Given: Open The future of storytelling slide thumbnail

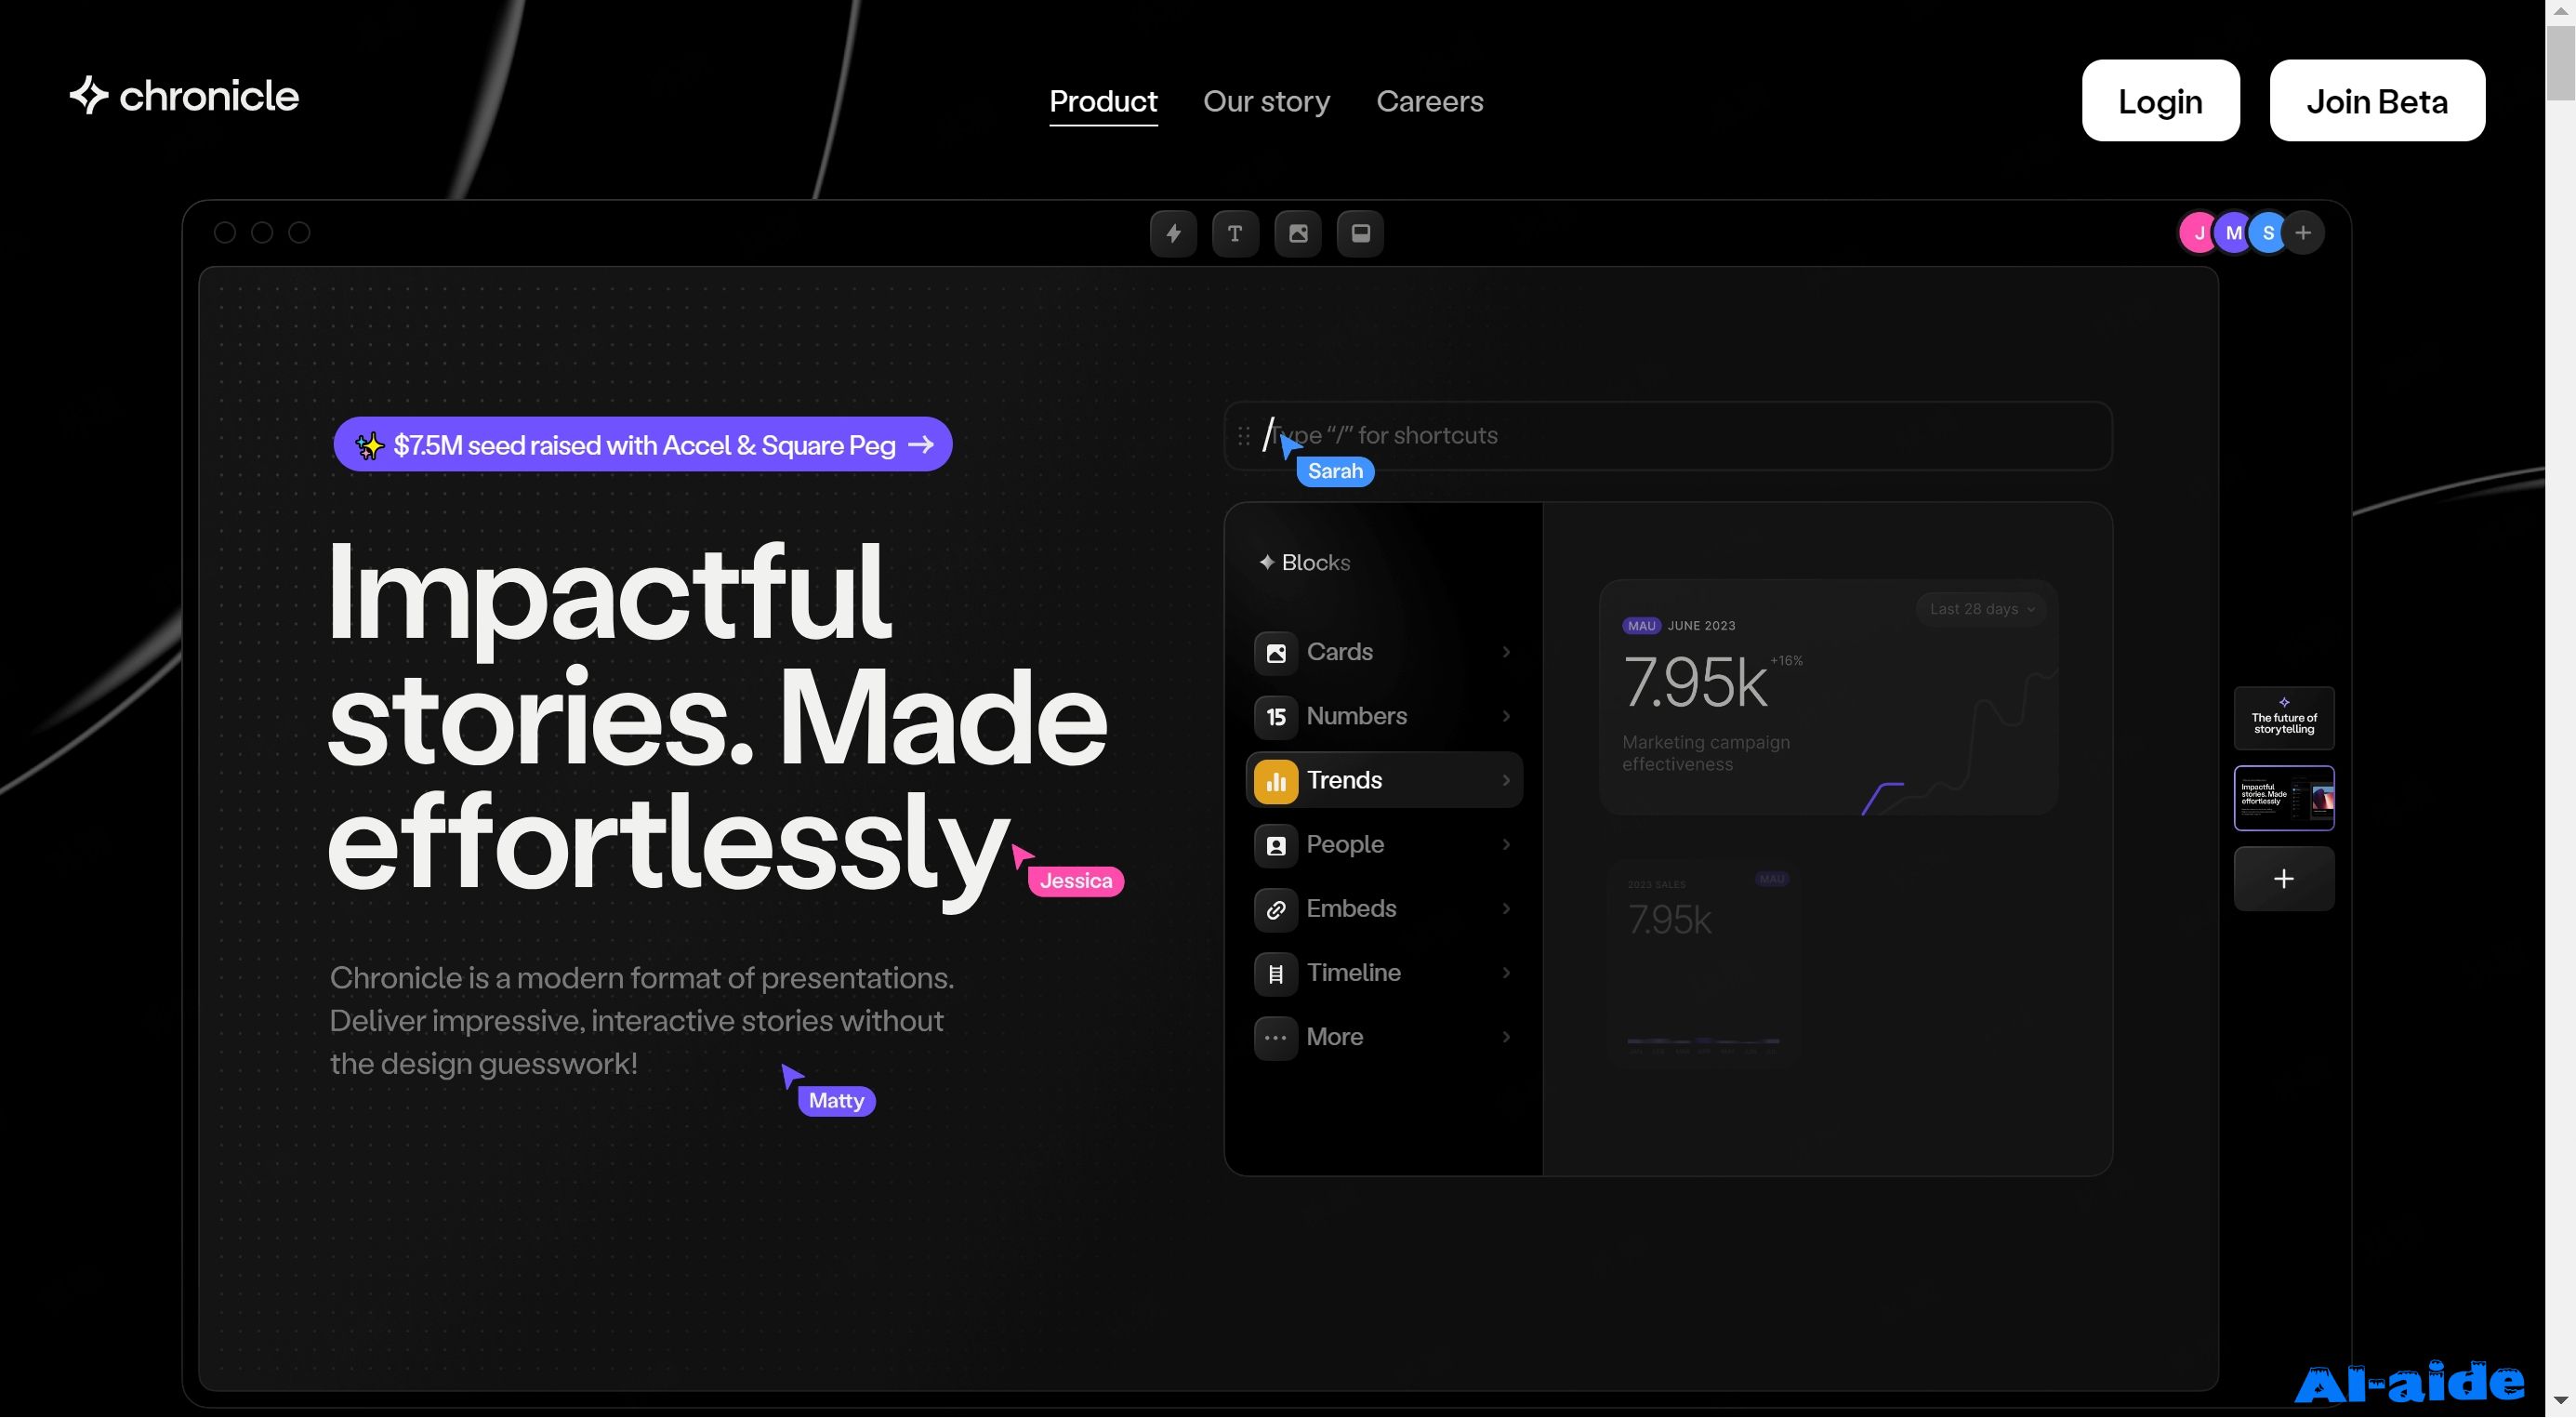Looking at the screenshot, I should 2284,719.
